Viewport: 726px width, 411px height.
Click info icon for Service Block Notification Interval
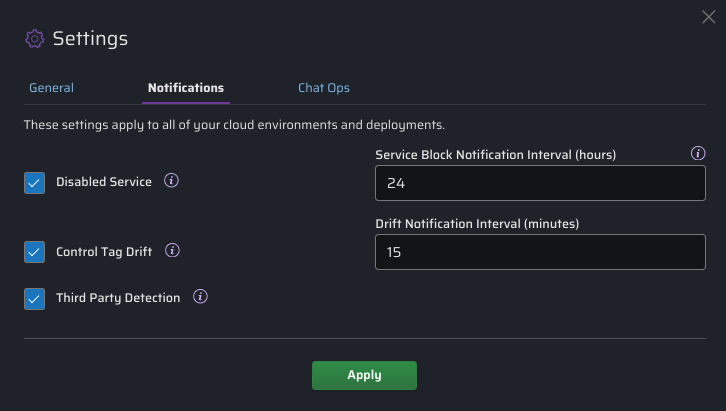[698, 154]
